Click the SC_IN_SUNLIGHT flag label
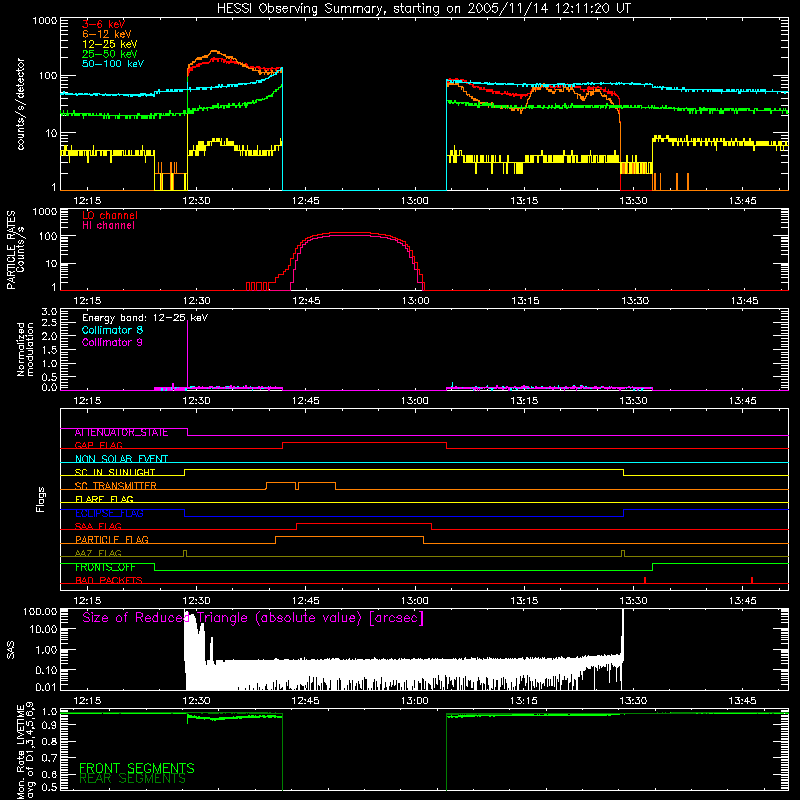 [x=115, y=472]
